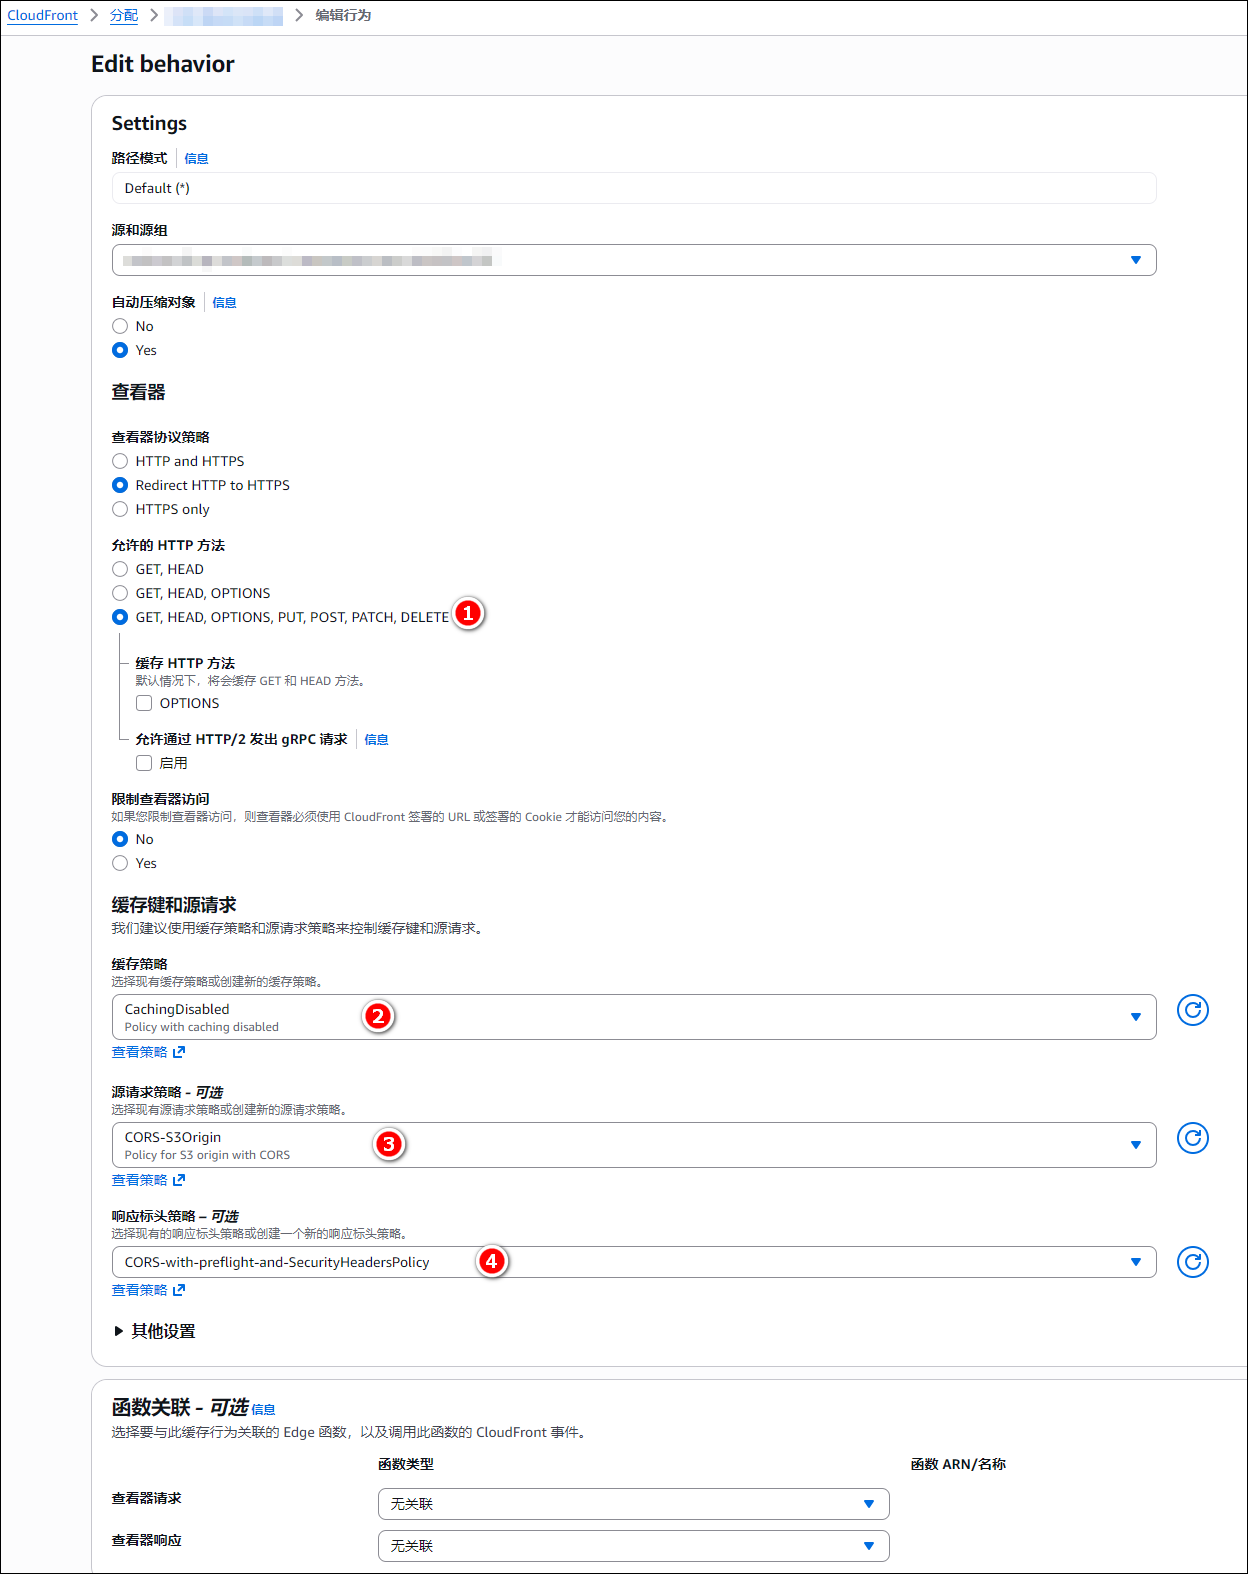Click the Default (*) path pattern field
Image resolution: width=1248 pixels, height=1574 pixels.
pos(634,188)
